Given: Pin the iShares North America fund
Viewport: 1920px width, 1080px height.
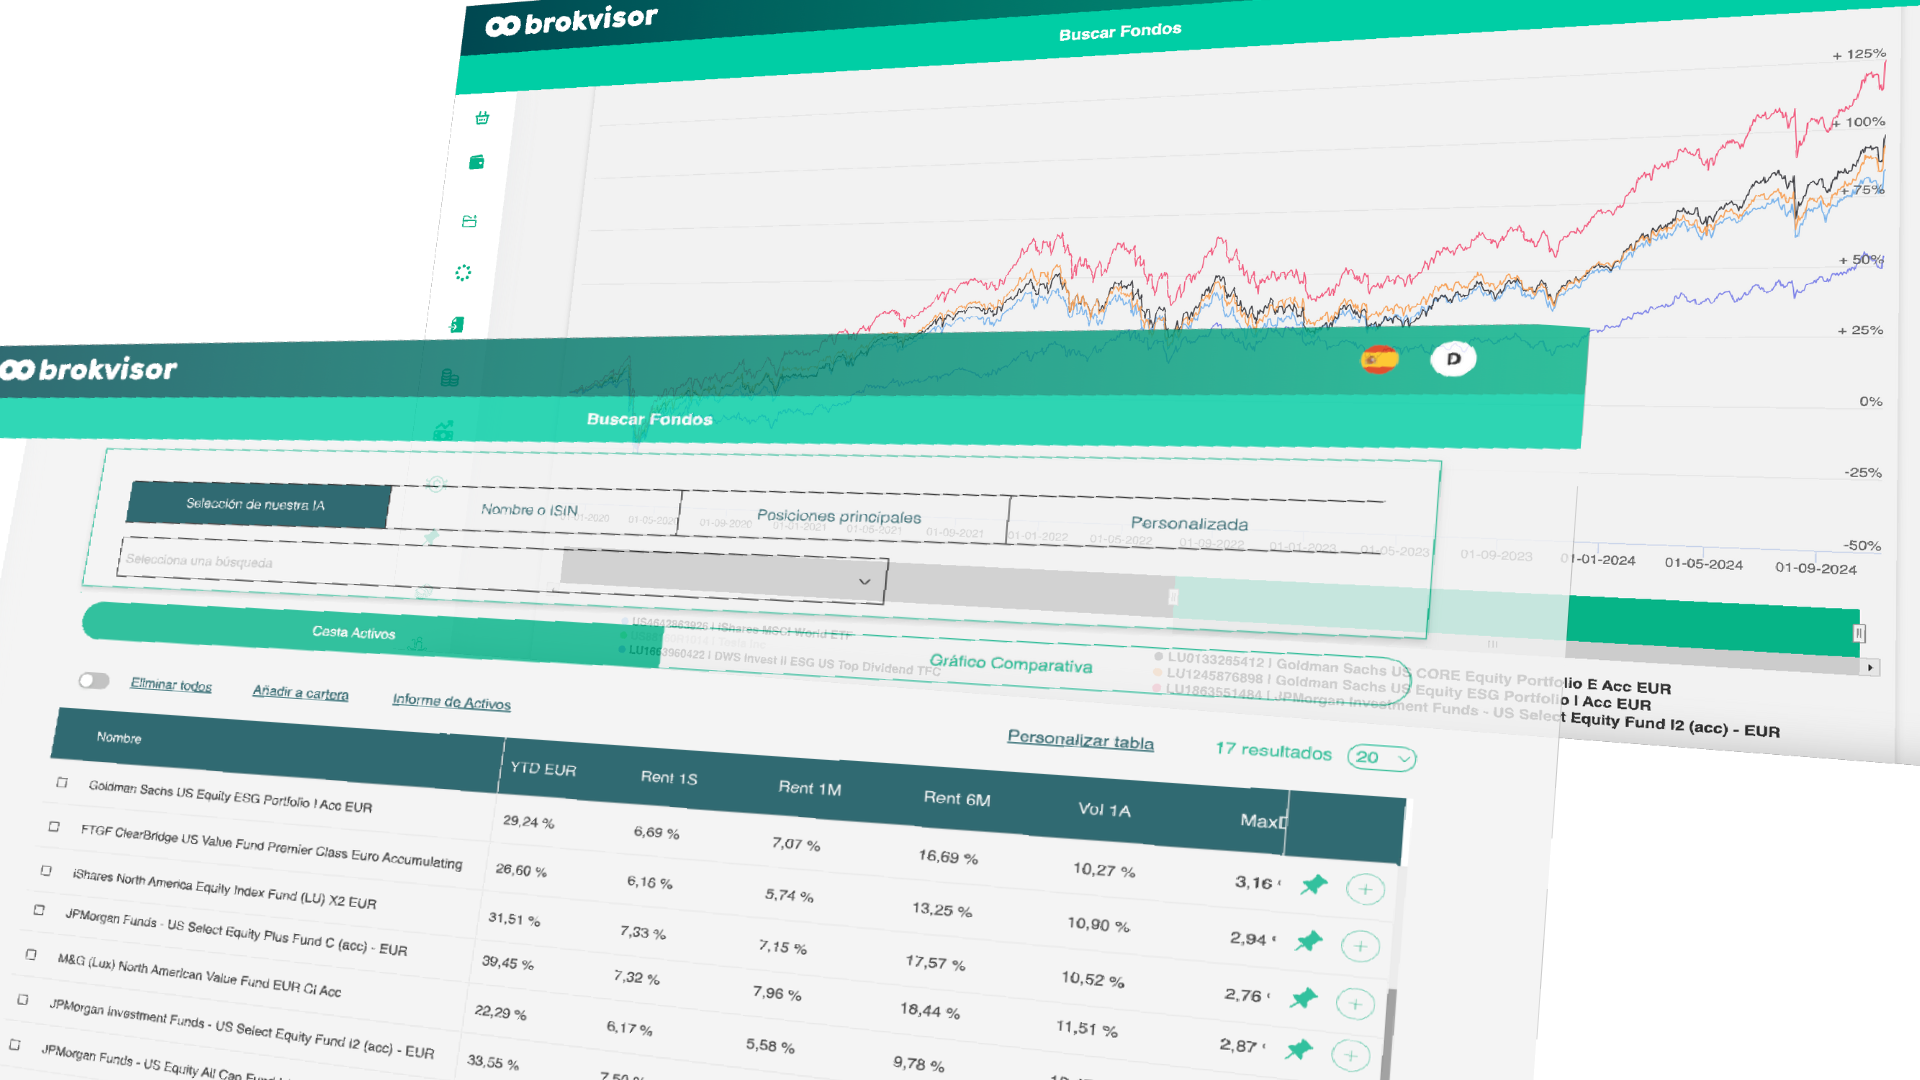Looking at the screenshot, I should [x=1303, y=998].
